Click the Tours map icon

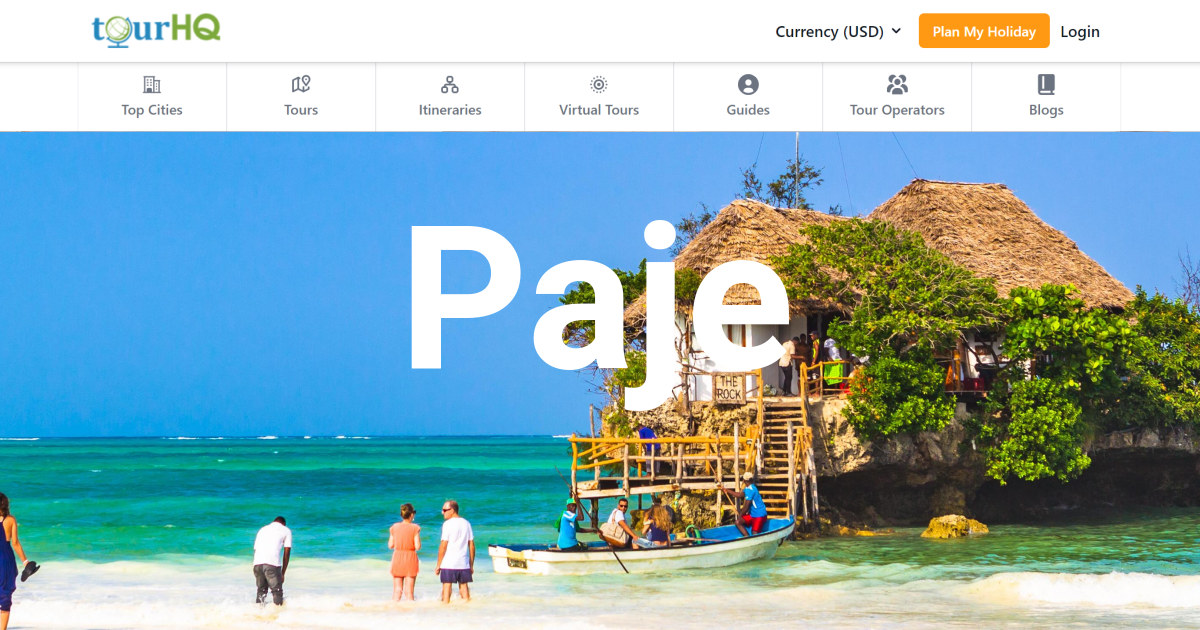tap(300, 84)
